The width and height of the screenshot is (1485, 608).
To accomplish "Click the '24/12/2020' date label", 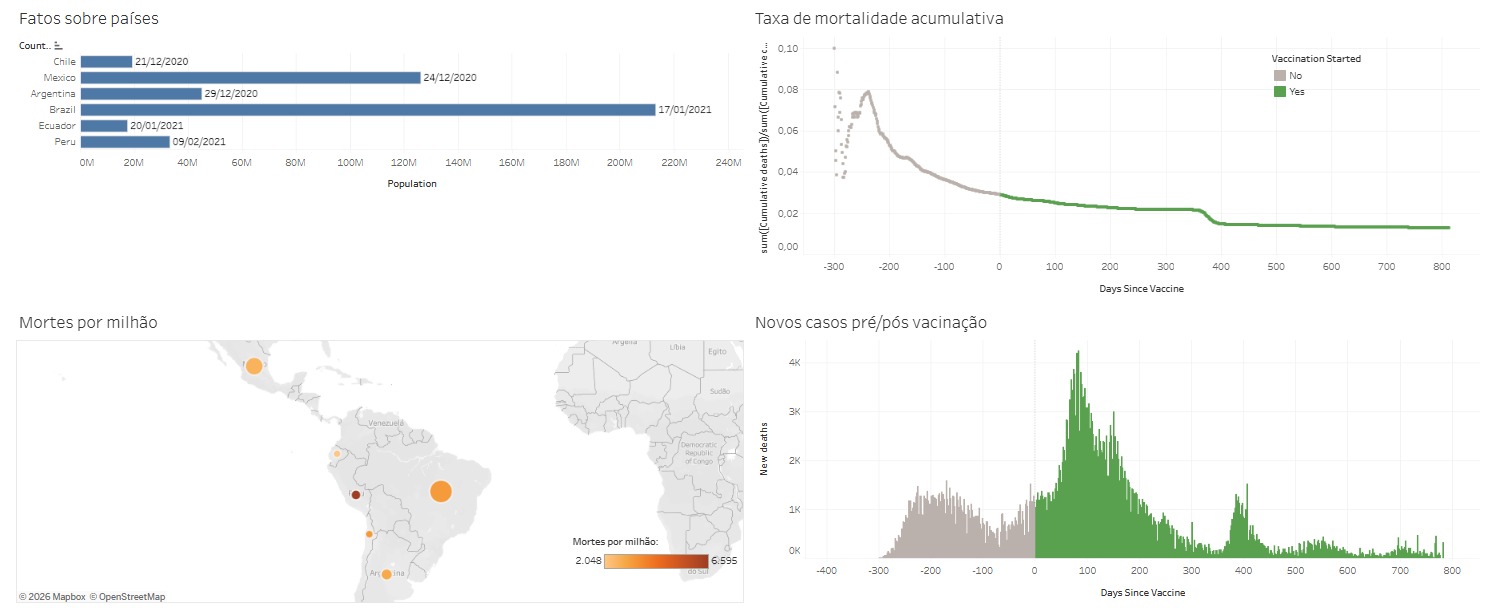I will [451, 78].
